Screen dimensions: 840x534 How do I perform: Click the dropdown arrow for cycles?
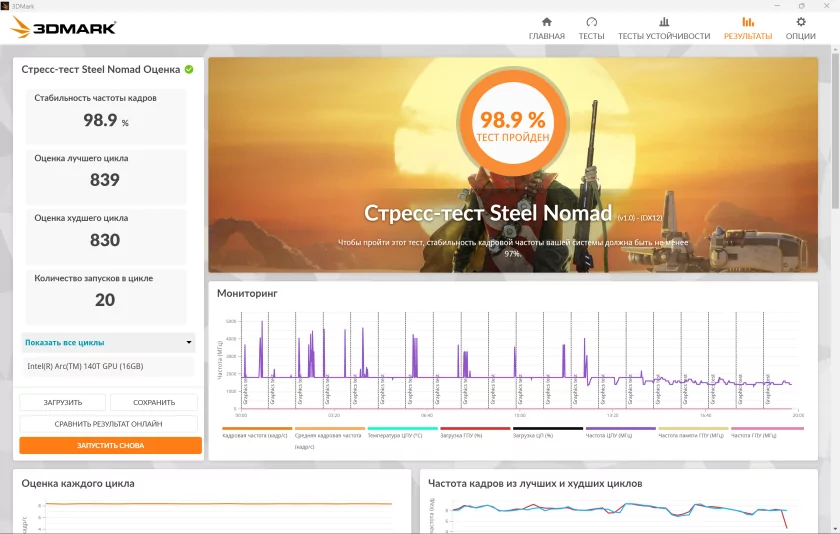pyautogui.click(x=189, y=342)
